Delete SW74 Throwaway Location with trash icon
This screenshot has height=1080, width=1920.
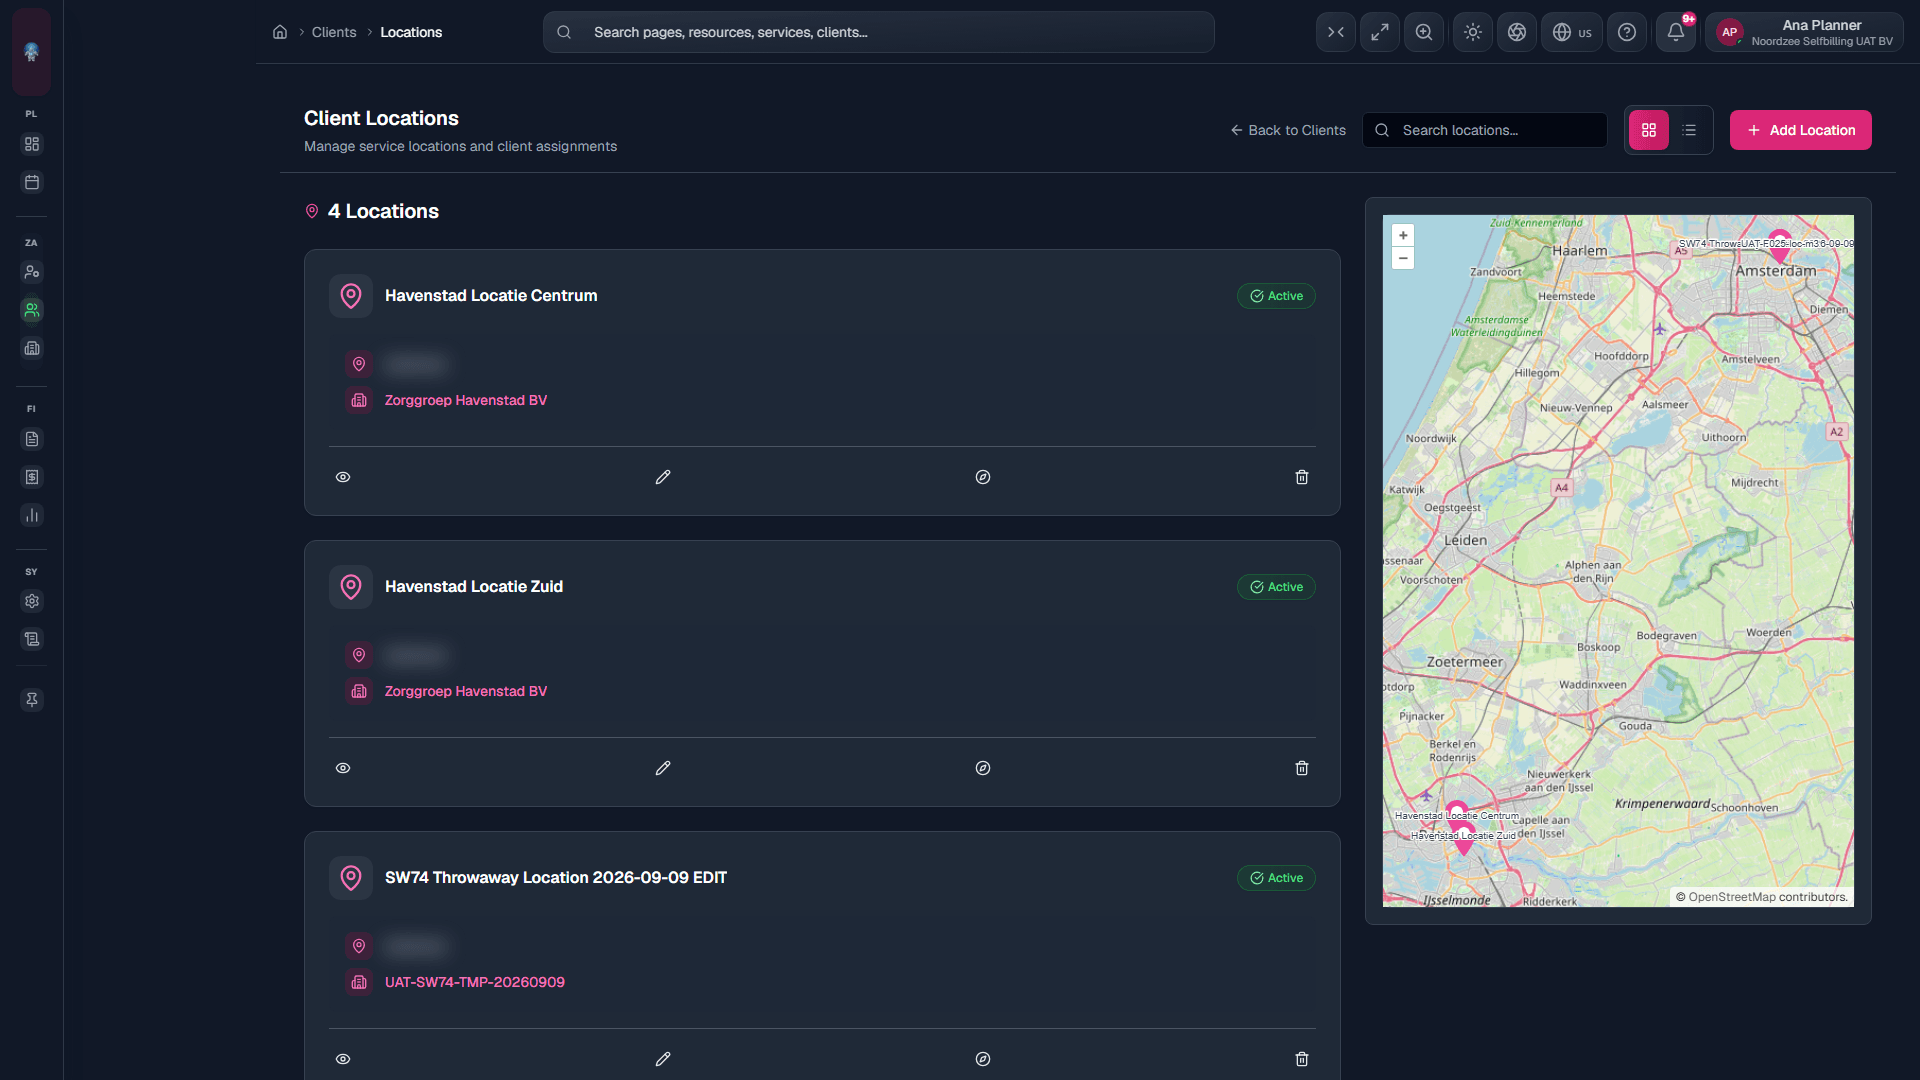tap(1302, 1059)
